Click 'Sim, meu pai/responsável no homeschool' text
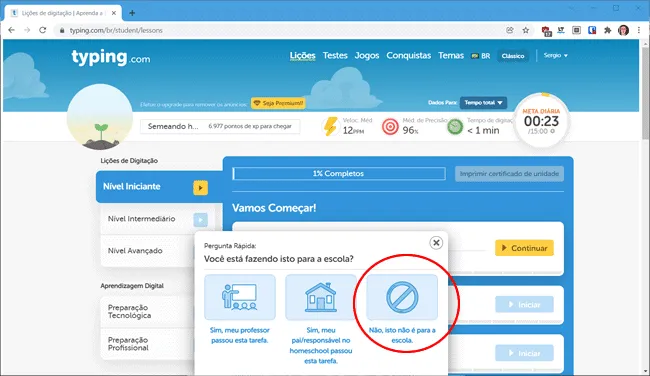 (320, 345)
